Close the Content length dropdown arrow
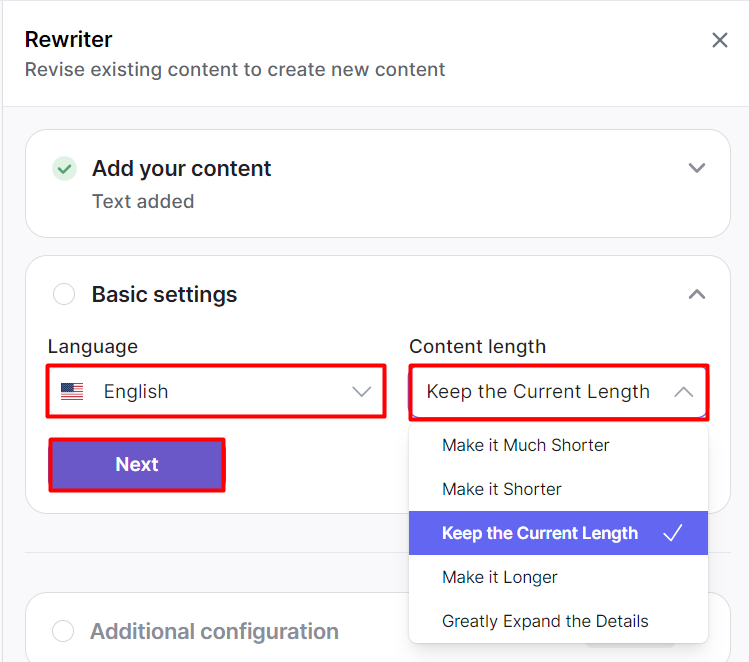This screenshot has width=749, height=662. coord(684,392)
